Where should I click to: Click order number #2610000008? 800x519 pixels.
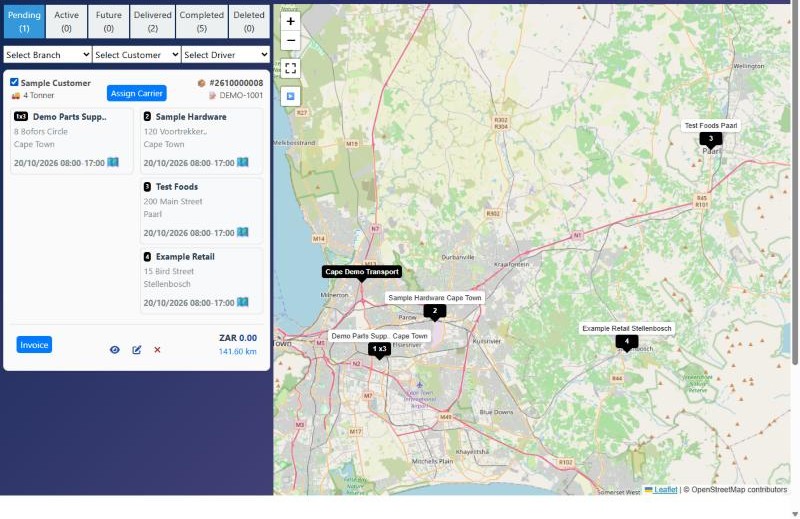coord(236,83)
